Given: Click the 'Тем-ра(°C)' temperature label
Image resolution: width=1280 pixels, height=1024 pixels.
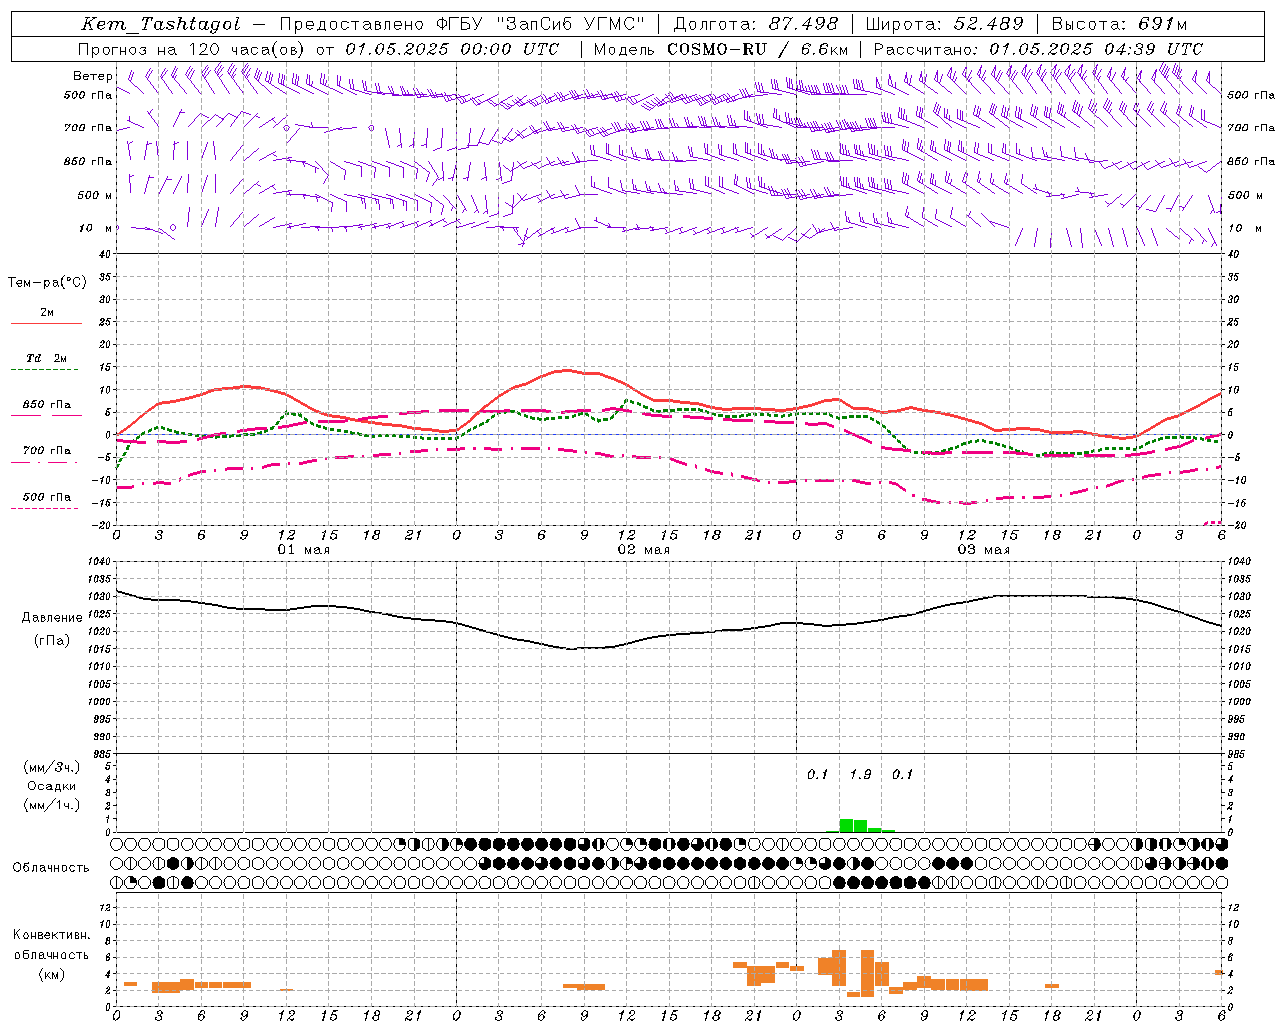Looking at the screenshot, I should [x=47, y=283].
